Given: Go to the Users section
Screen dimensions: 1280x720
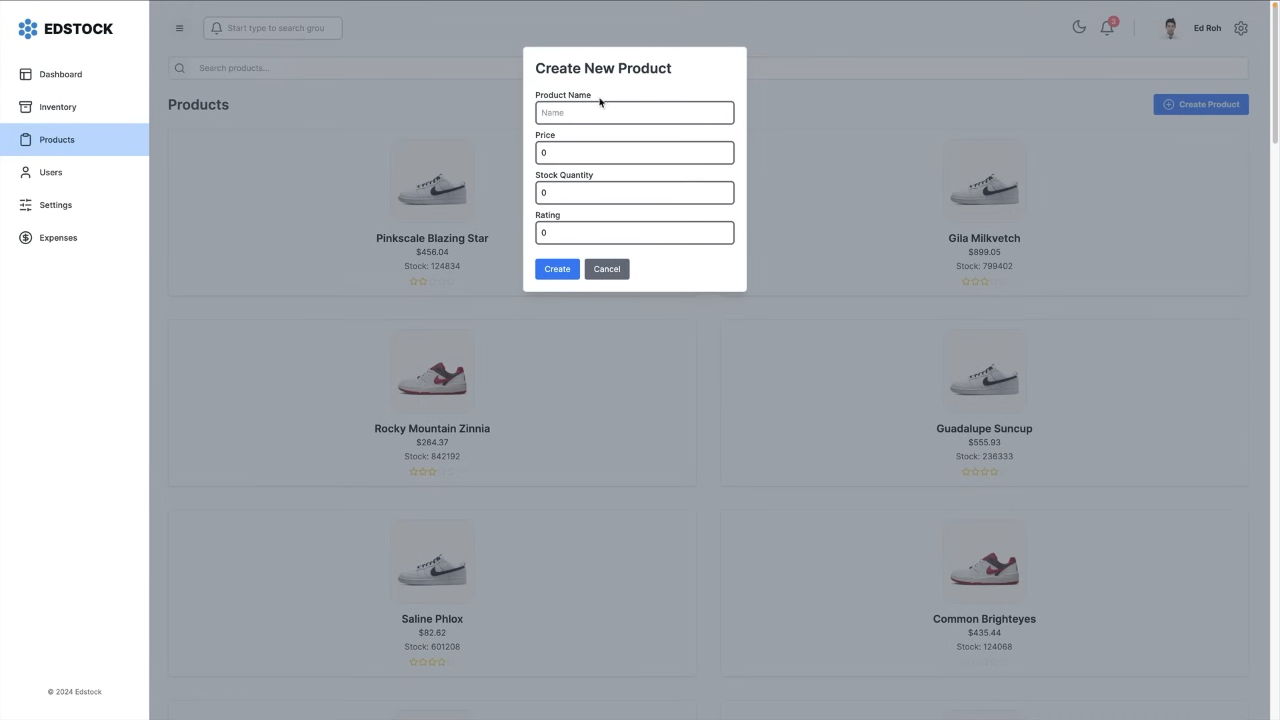Looking at the screenshot, I should tap(50, 172).
